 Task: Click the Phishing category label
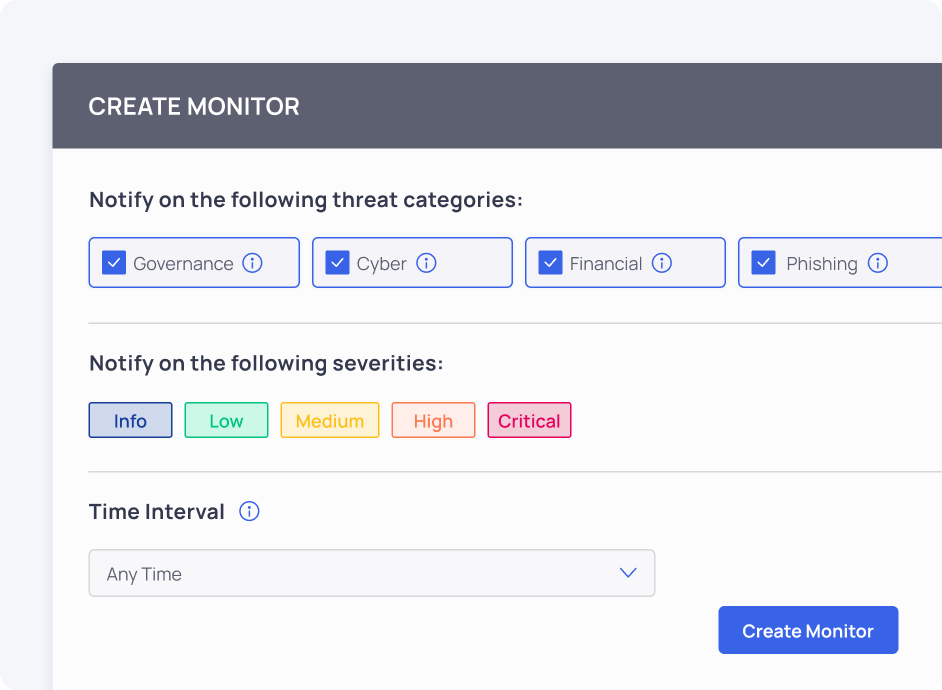822,264
